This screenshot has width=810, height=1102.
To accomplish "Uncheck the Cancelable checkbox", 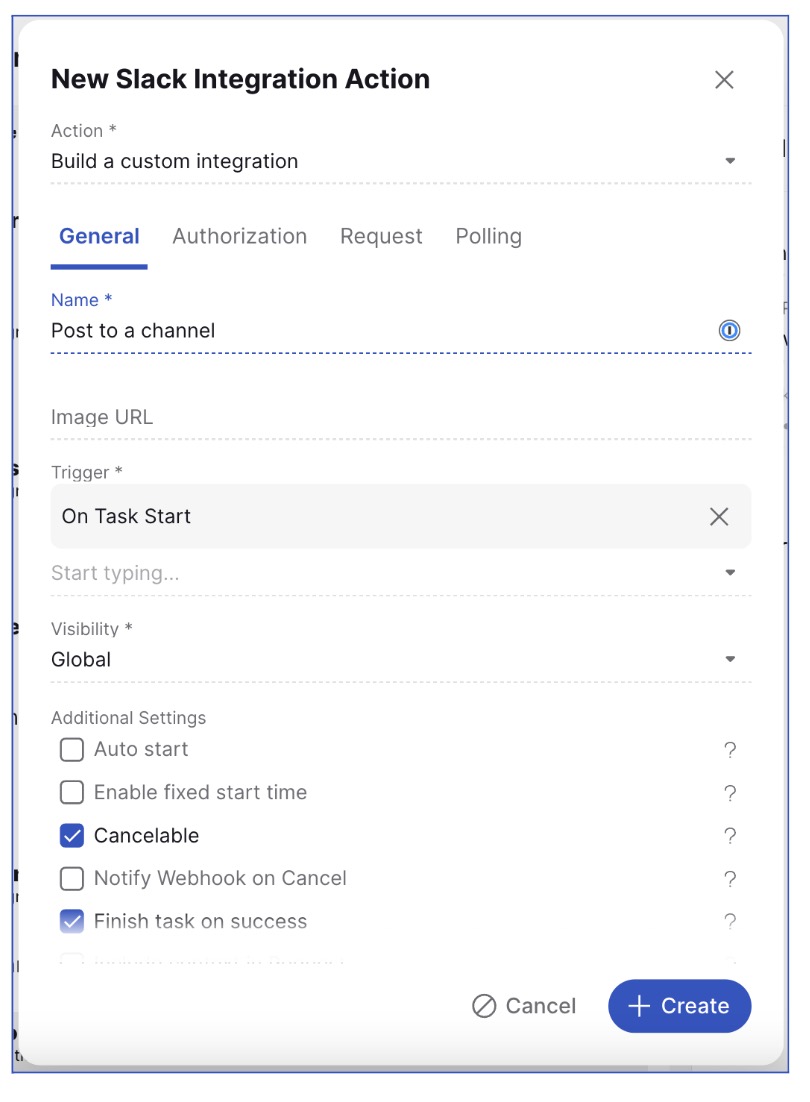I will coord(72,836).
